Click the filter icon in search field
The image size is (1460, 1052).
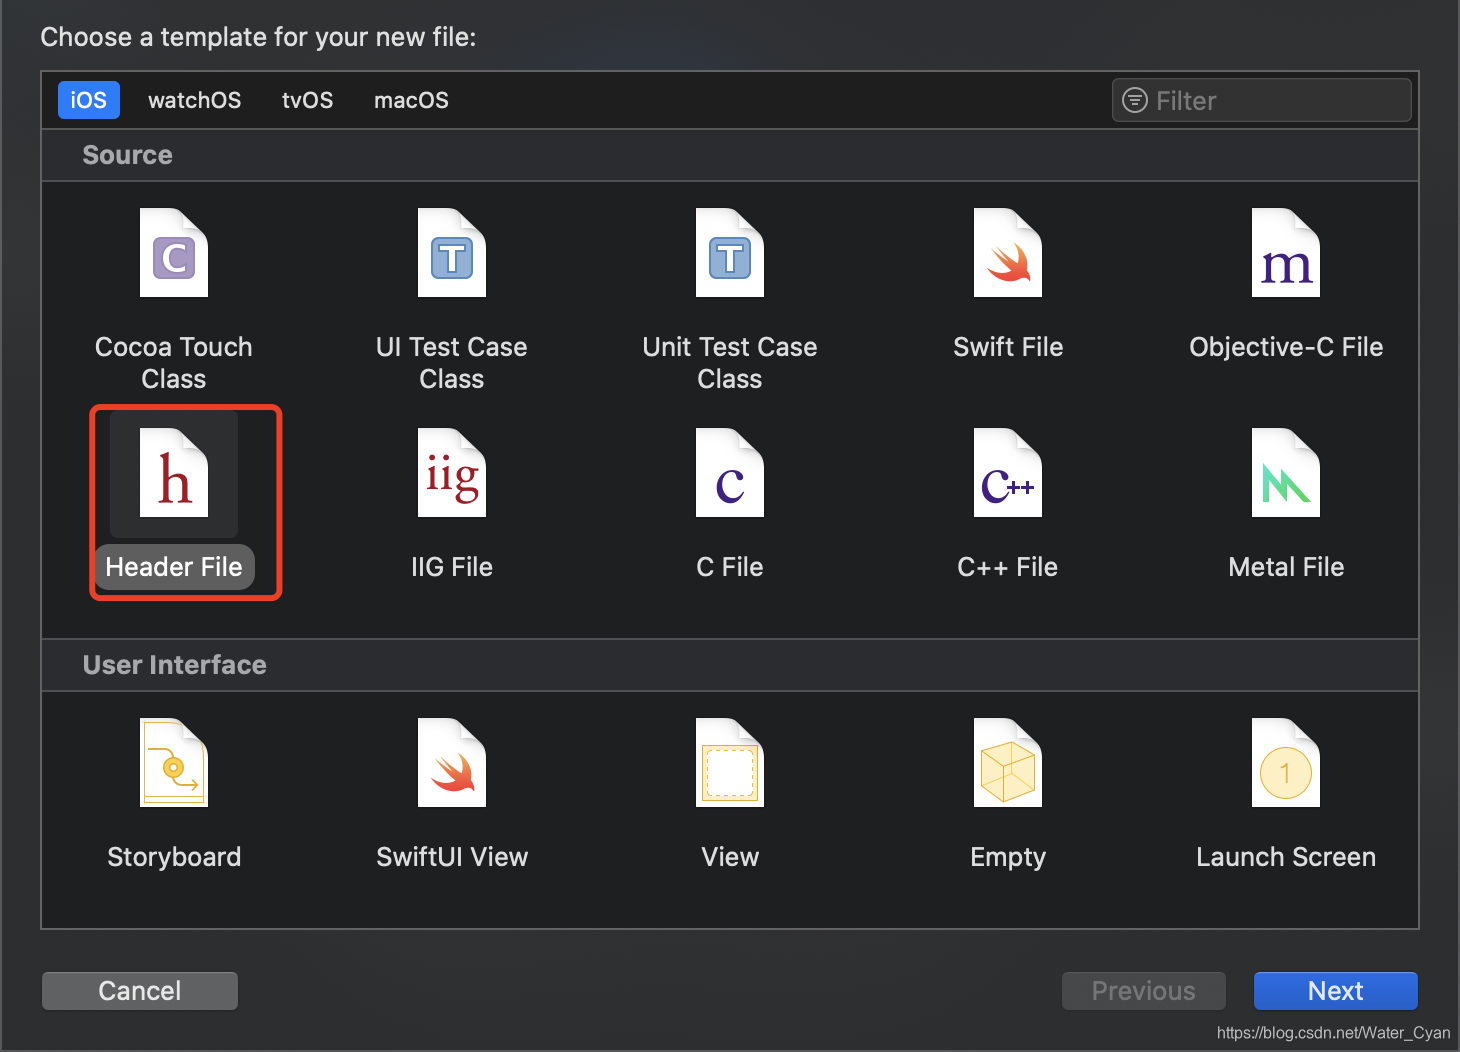coord(1135,100)
